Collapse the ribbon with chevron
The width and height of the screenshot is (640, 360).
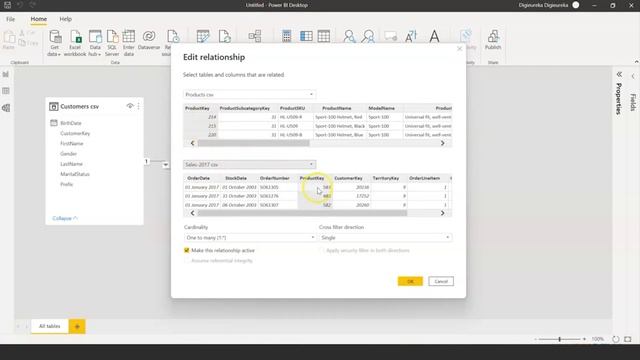pos(636,62)
